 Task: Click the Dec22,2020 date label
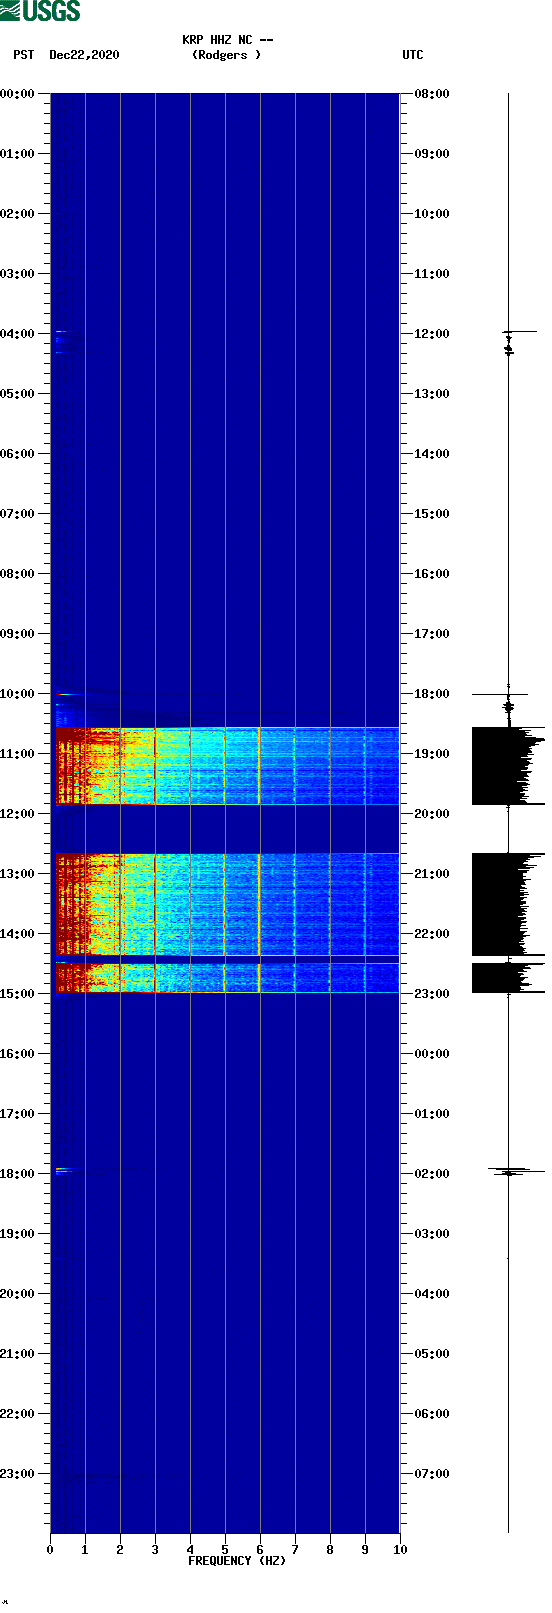click(84, 55)
